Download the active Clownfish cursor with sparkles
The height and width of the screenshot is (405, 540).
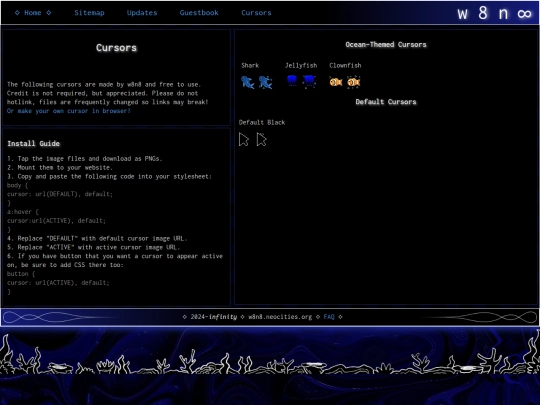[x=354, y=82]
